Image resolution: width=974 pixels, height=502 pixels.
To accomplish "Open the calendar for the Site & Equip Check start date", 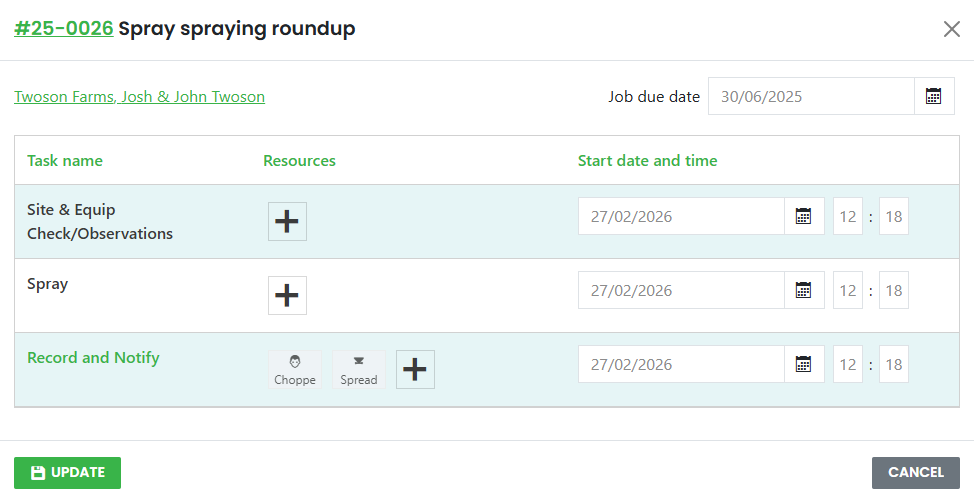I will [804, 216].
